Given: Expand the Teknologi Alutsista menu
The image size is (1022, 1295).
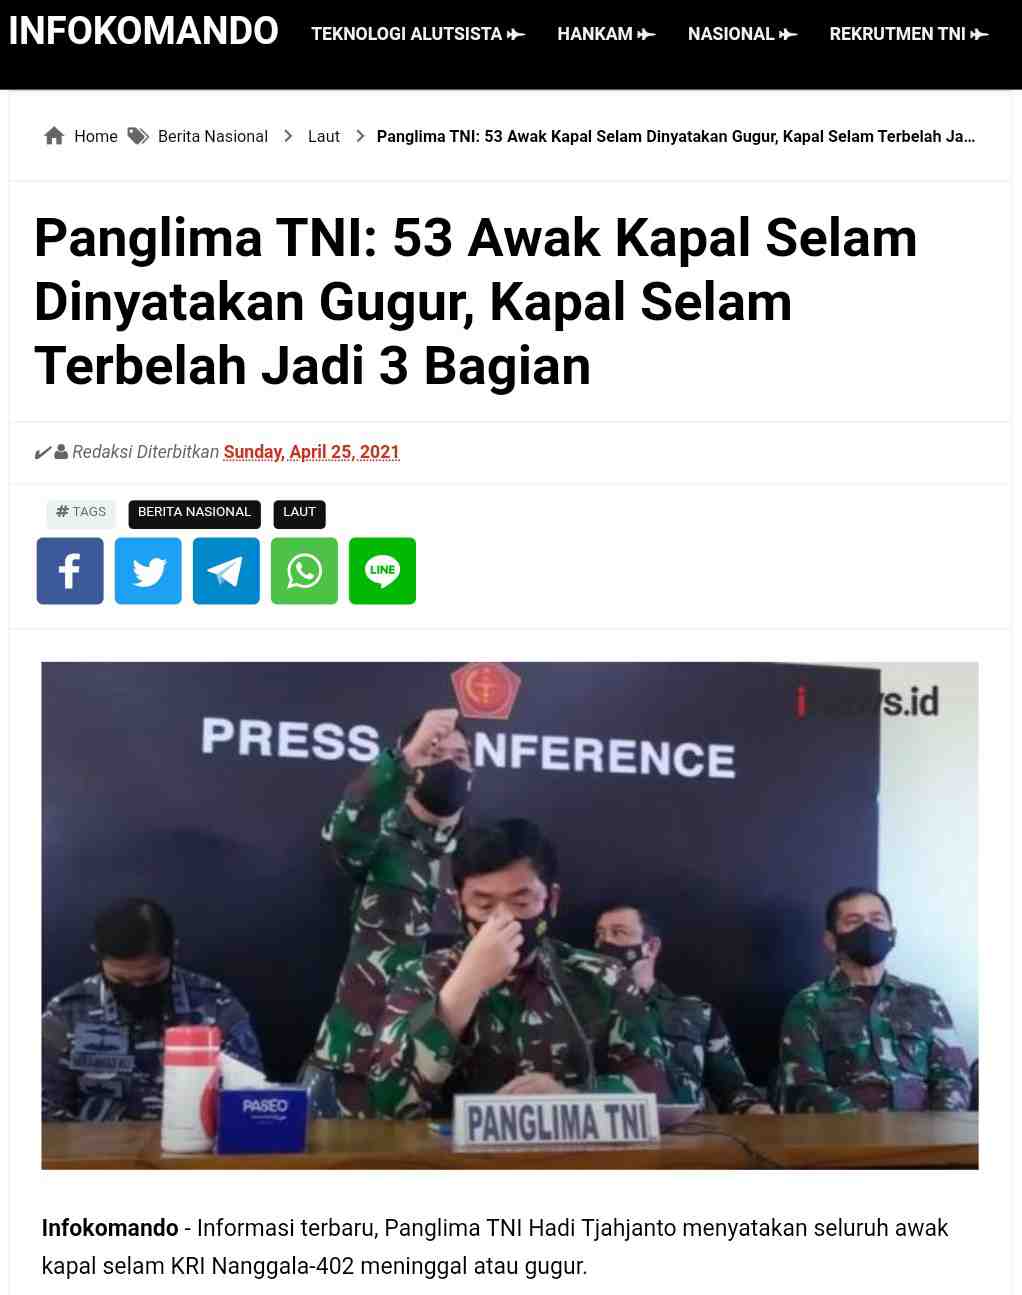Looking at the screenshot, I should point(418,34).
